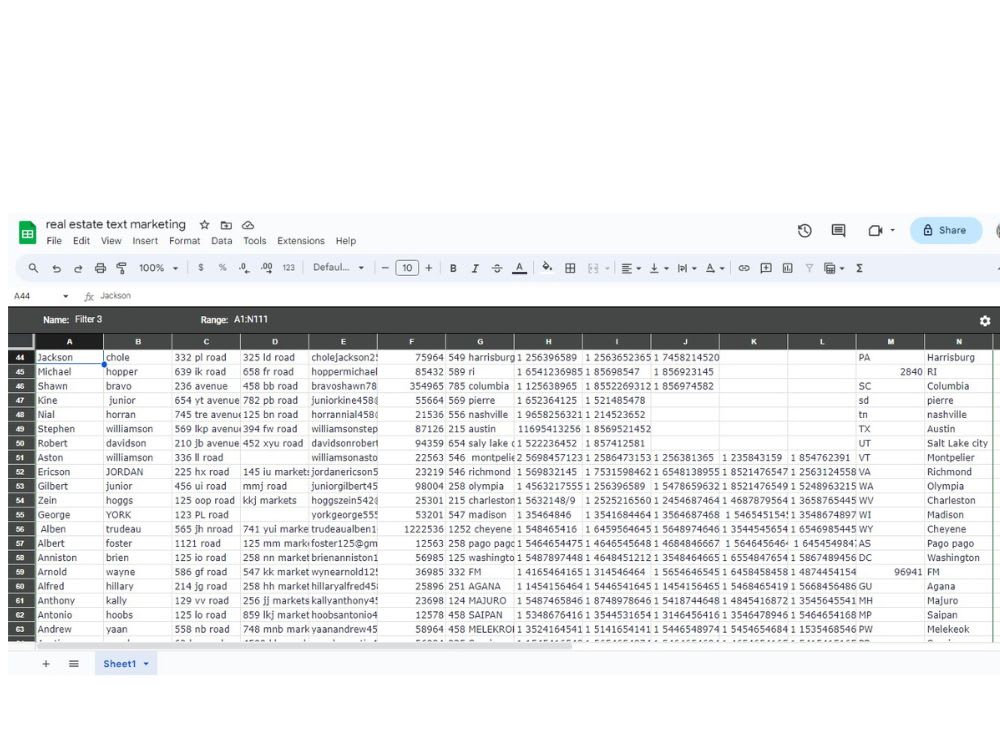The width and height of the screenshot is (1000, 750).
Task: Format as currency with the dollar icon
Action: (201, 268)
